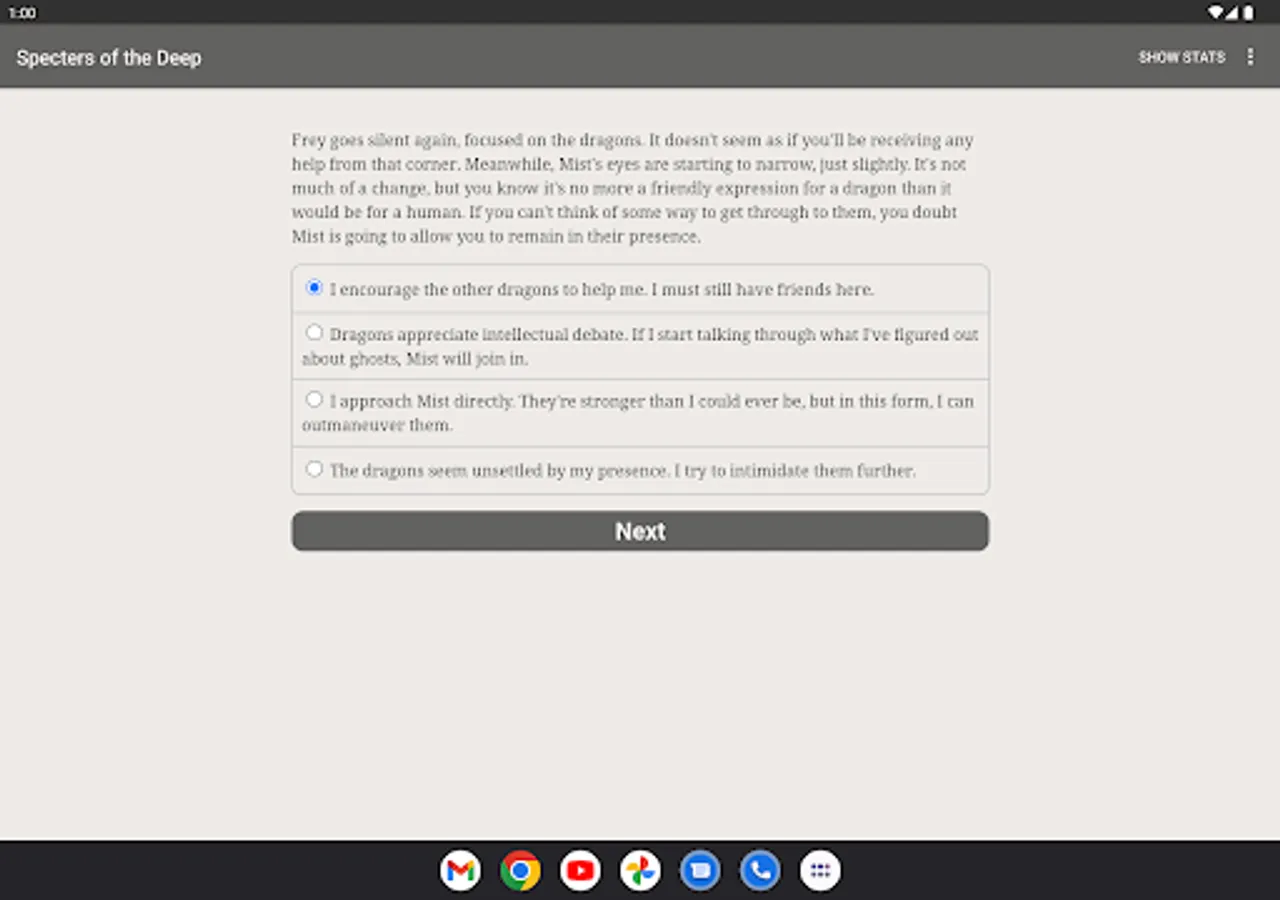
Task: Click the clock showing 1:00
Action: click(x=22, y=12)
